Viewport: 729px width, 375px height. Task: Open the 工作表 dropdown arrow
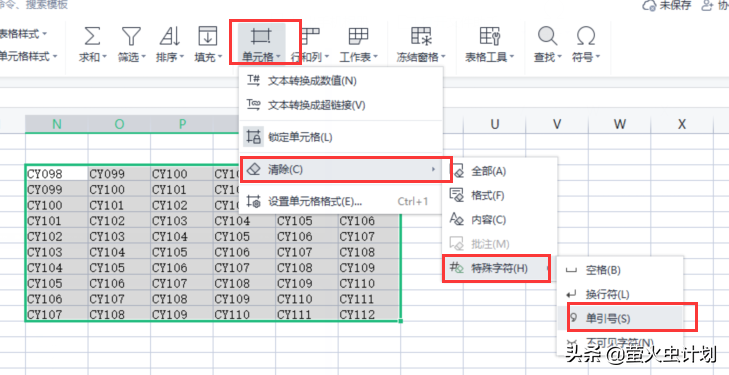[x=375, y=57]
